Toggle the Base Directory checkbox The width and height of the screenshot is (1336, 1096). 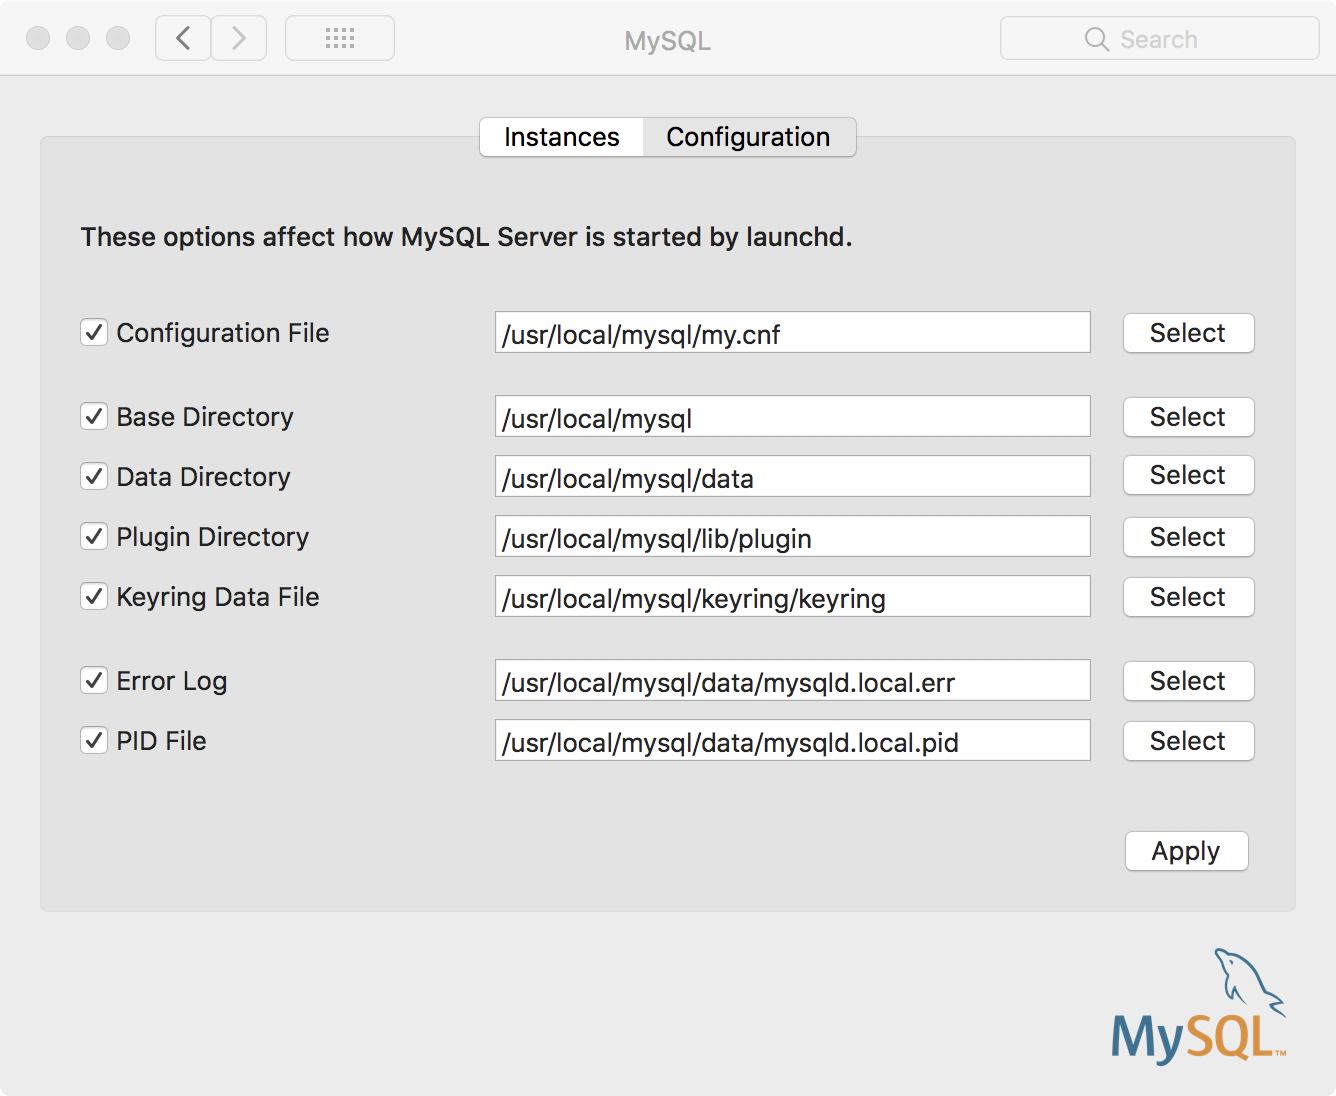[94, 416]
